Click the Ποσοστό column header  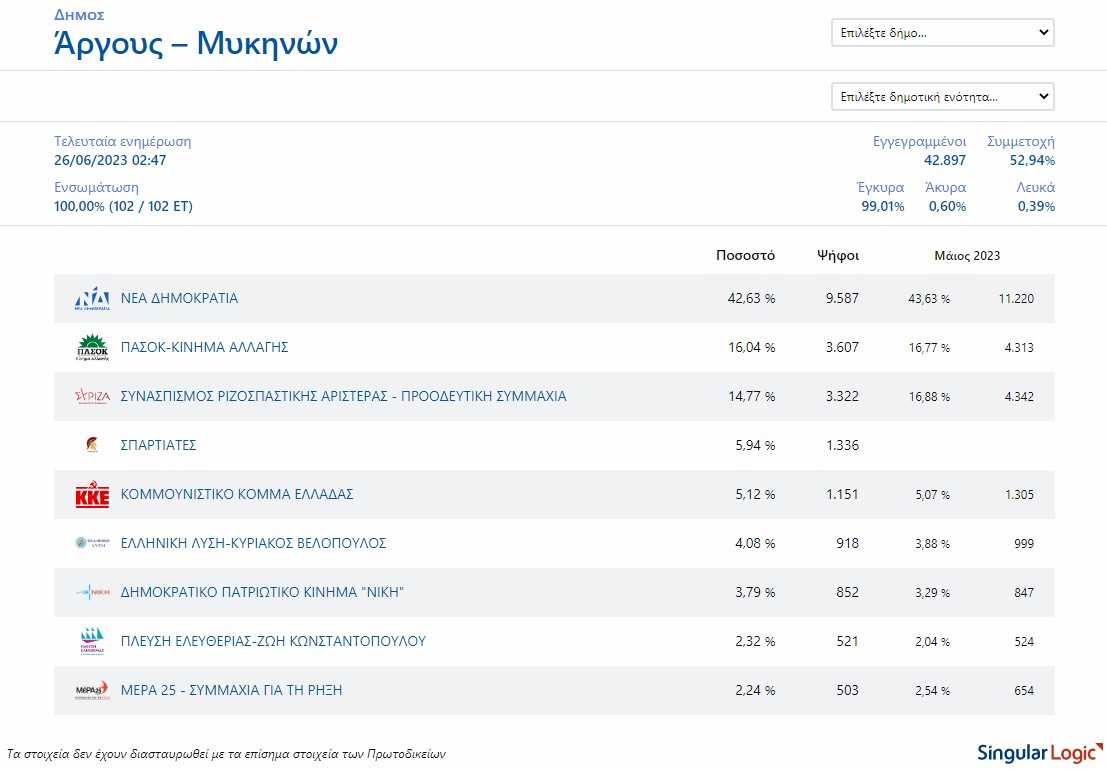tap(745, 255)
